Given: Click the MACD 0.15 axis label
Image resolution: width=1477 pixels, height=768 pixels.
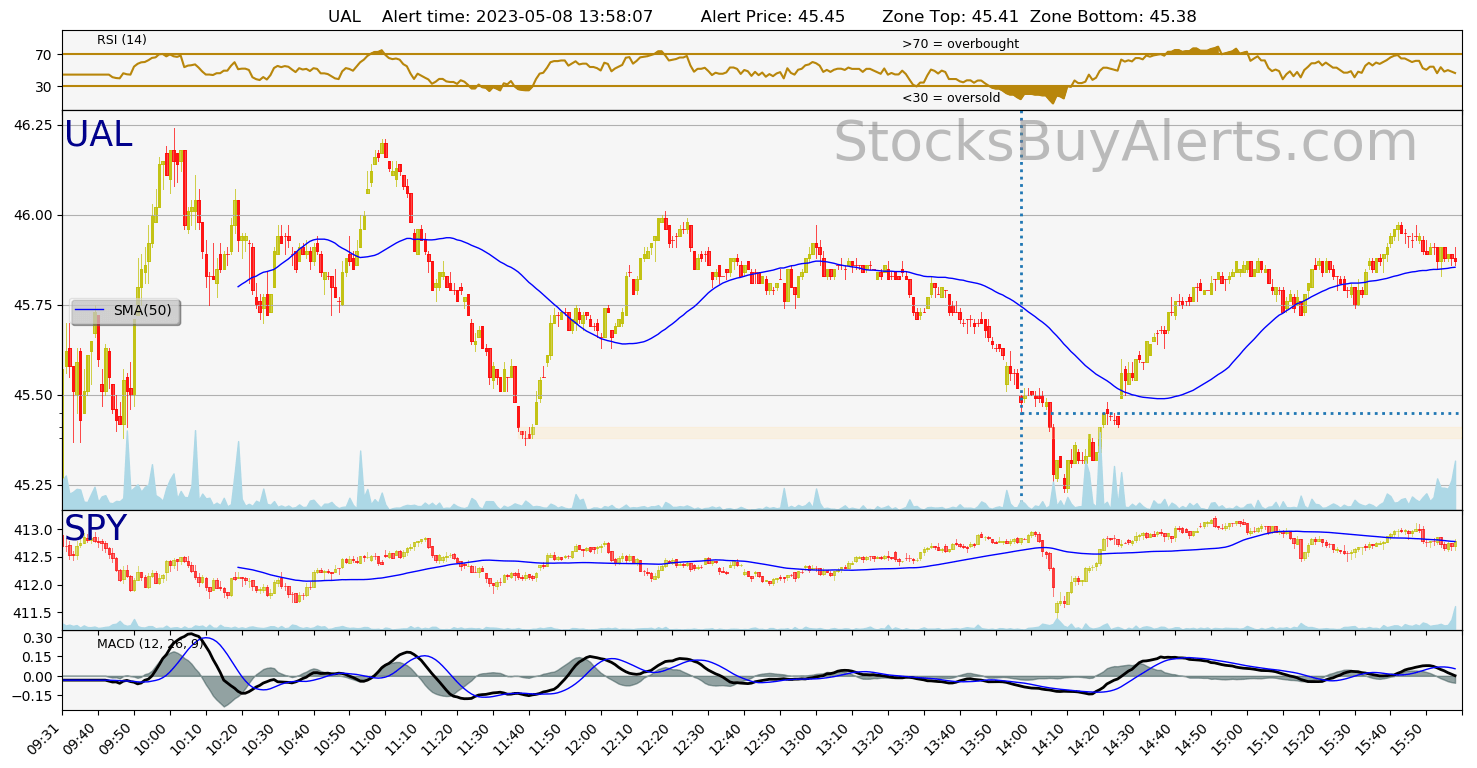Looking at the screenshot, I should pos(38,657).
